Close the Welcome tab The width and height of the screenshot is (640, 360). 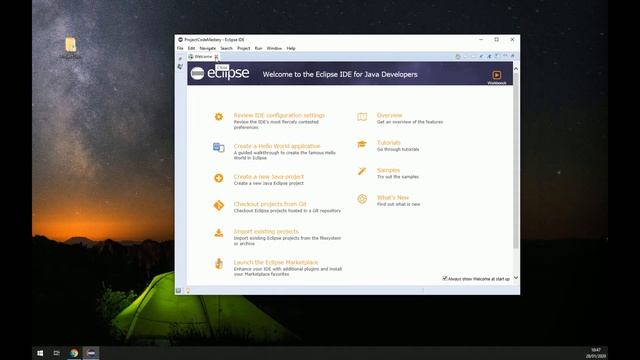point(216,57)
